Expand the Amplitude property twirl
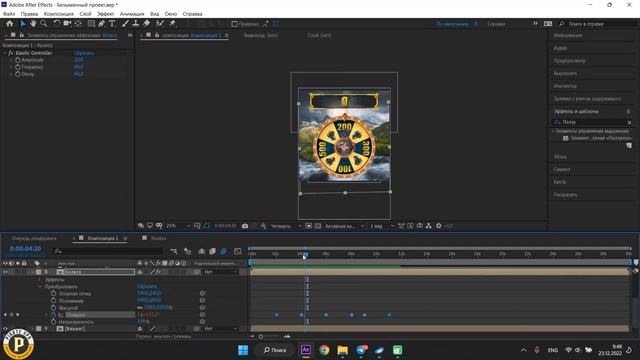This screenshot has height=360, width=640. [11, 60]
